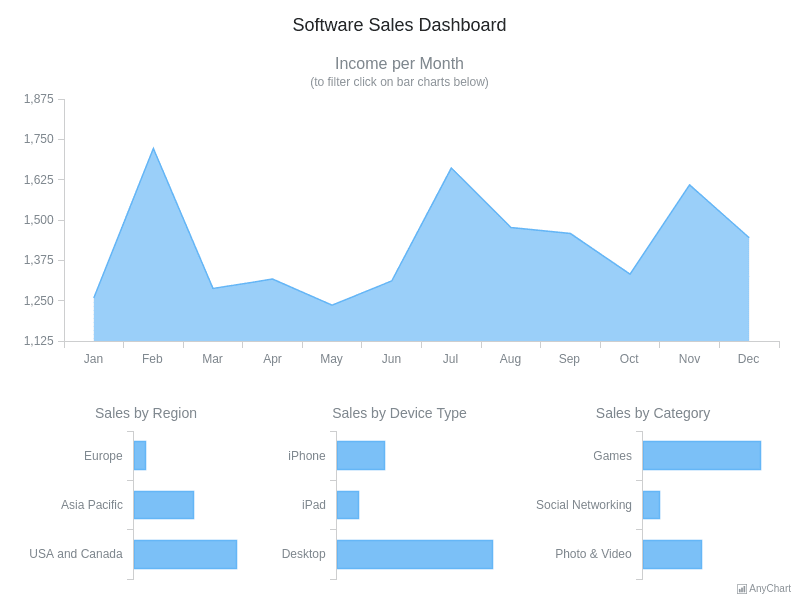Click the Social Networking bar
Viewport: 800px width, 600px height.
click(x=652, y=504)
